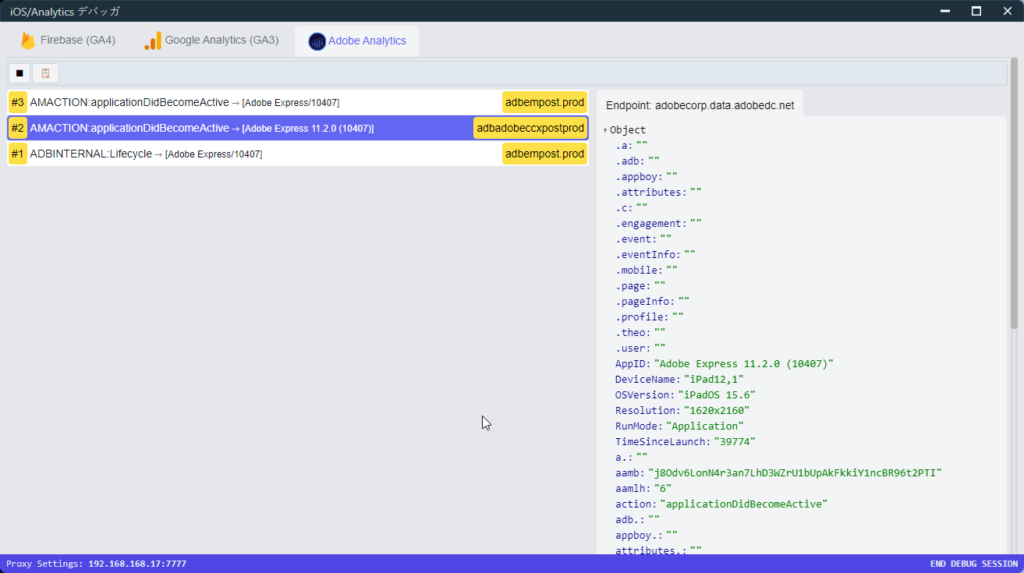
Task: Open the Google Analytics (GA3) tab
Action: [x=211, y=41]
